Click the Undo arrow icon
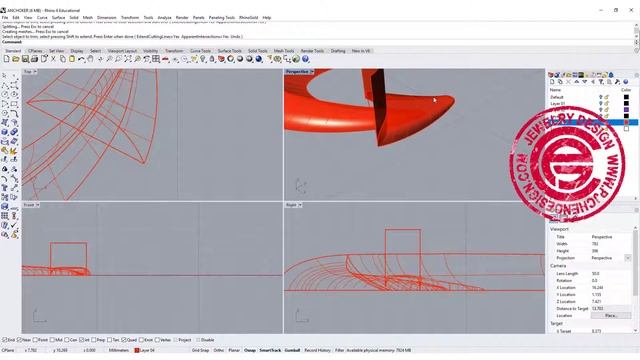The image size is (640, 360). (81, 59)
